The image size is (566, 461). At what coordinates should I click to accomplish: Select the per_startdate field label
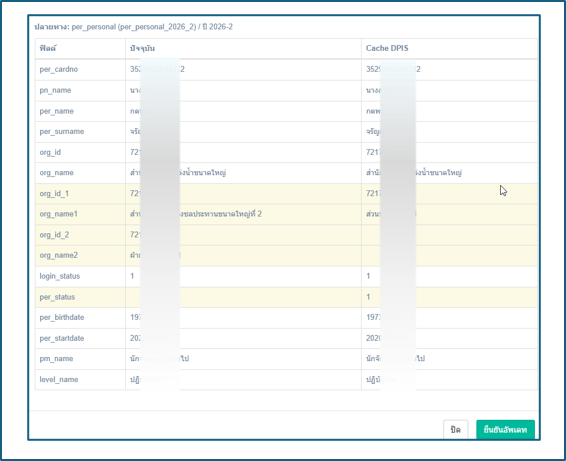[x=62, y=338]
